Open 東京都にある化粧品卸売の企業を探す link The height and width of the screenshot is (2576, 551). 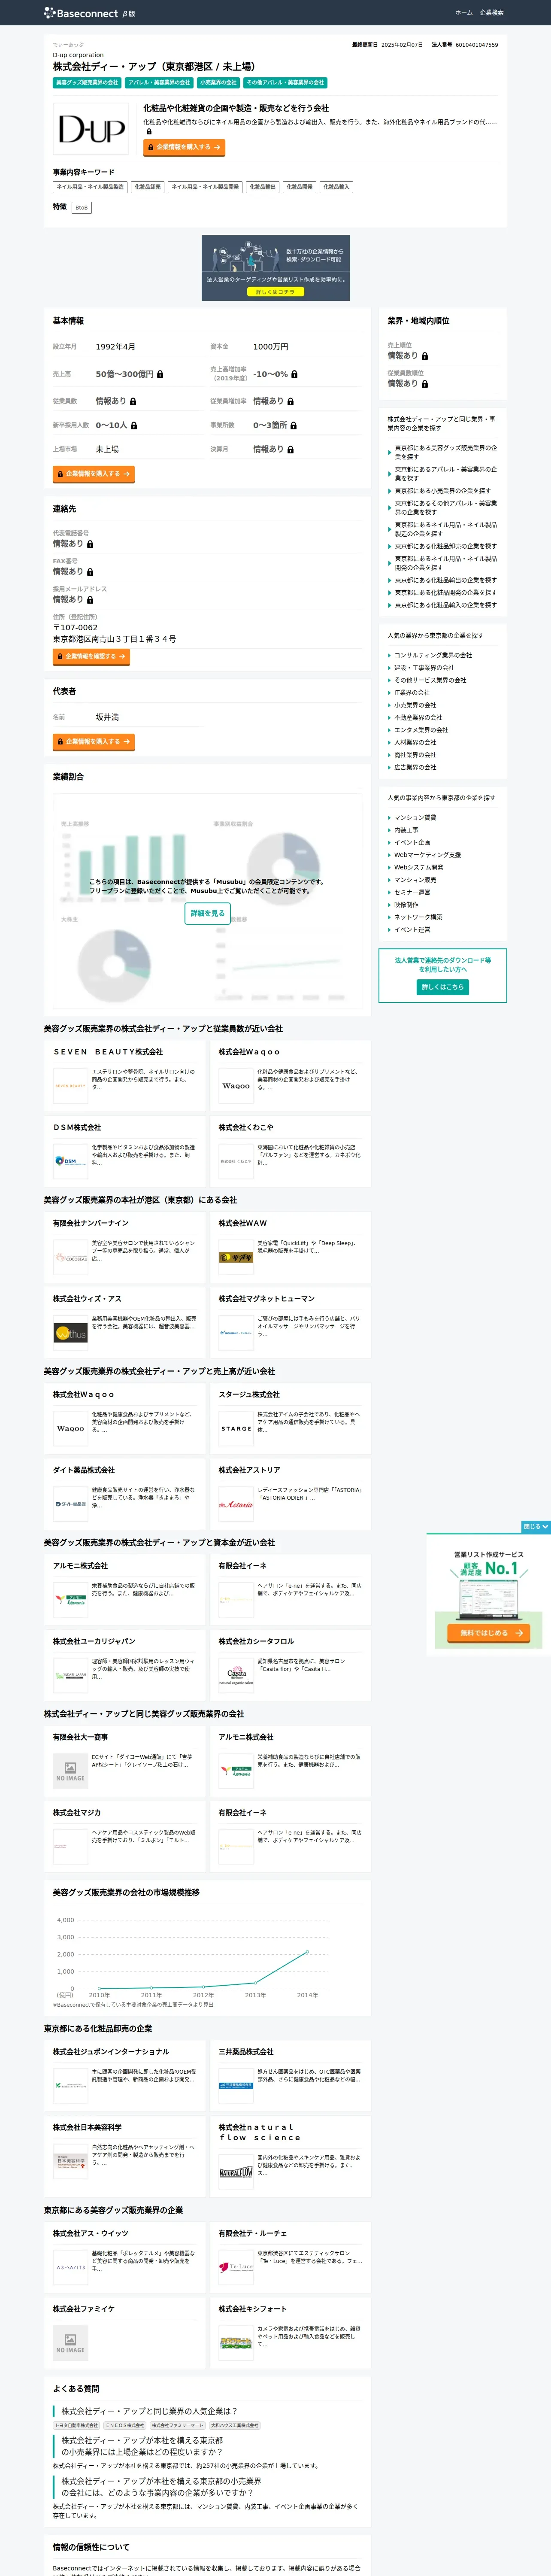(445, 546)
